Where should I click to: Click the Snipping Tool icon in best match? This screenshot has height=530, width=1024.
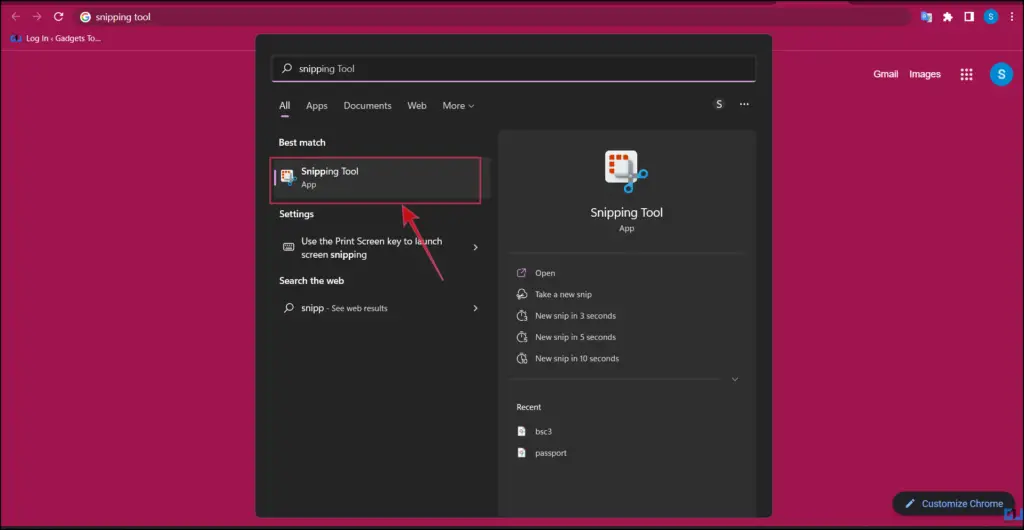click(288, 178)
